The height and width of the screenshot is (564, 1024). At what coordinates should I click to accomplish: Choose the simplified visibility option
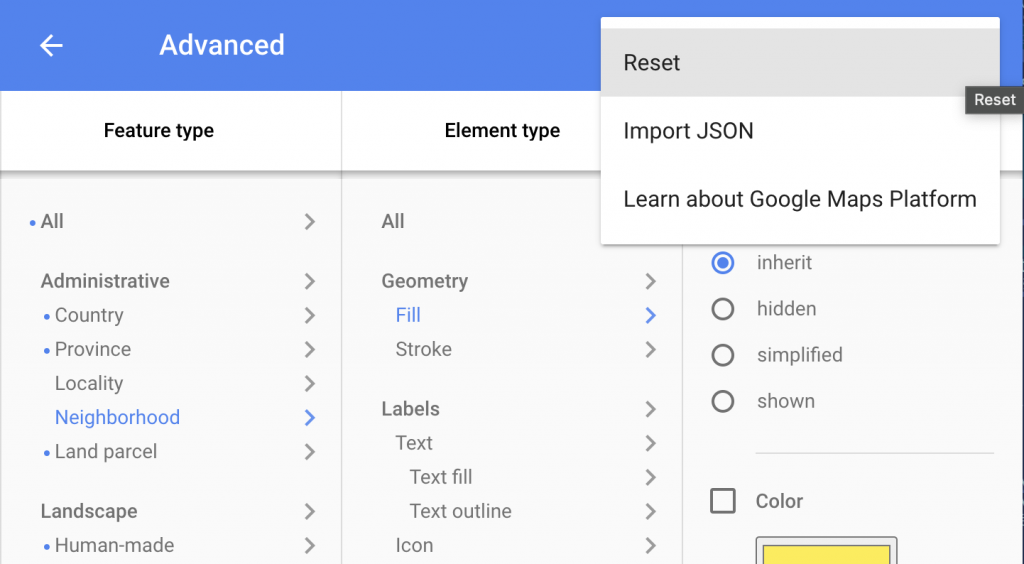point(722,355)
